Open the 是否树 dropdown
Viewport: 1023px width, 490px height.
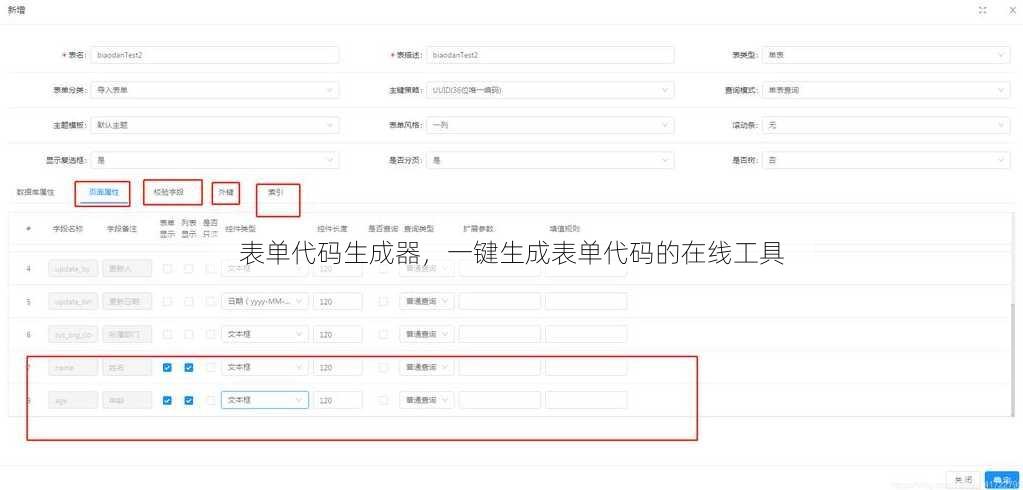886,160
